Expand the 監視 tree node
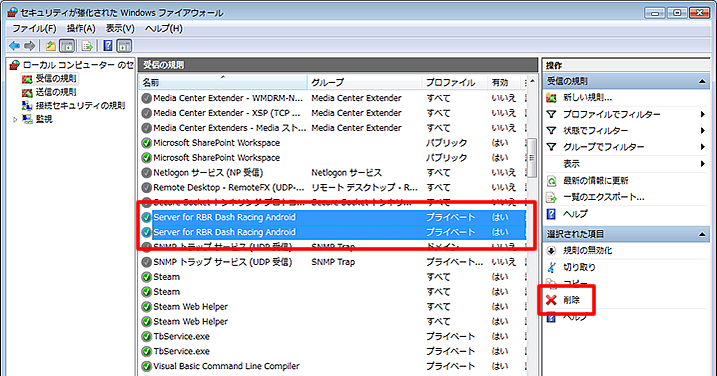 tap(15, 119)
